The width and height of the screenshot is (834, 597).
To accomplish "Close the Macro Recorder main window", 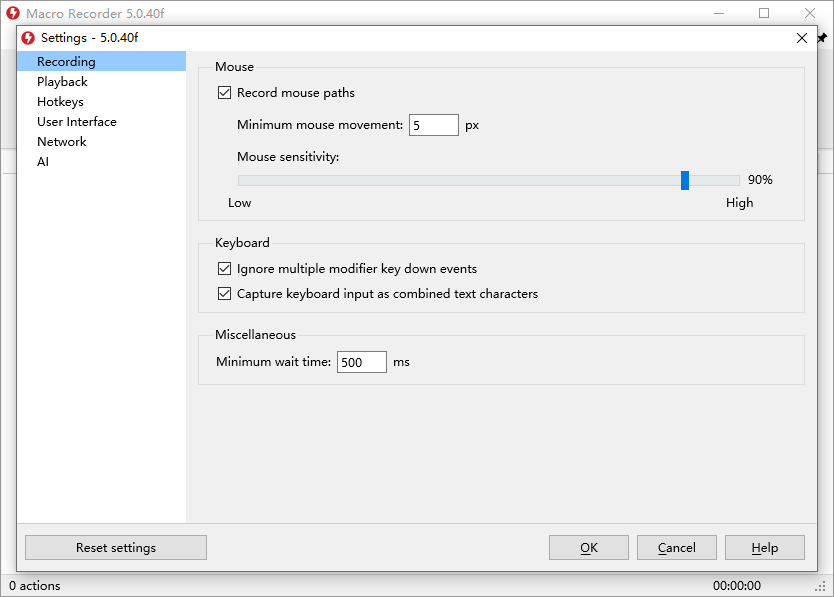I will (810, 13).
